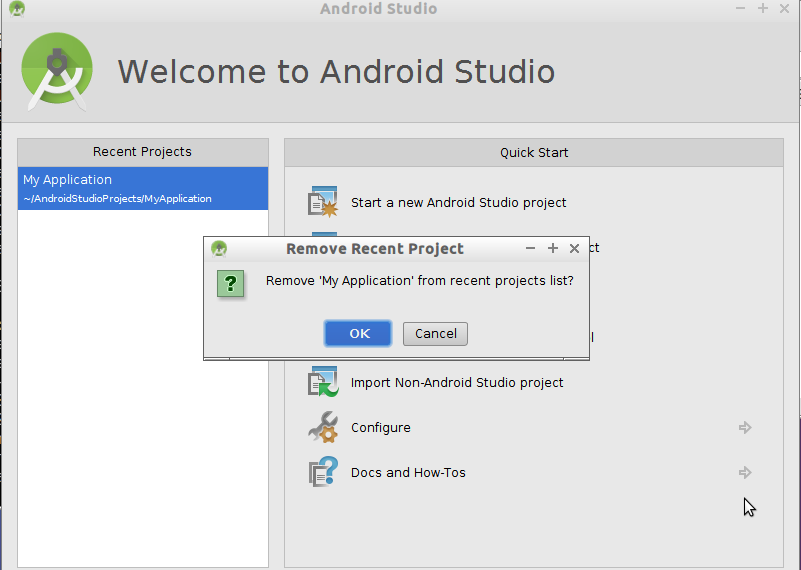Viewport: 801px width, 570px height.
Task: Choose Start a new Android Studio project
Action: (x=458, y=203)
